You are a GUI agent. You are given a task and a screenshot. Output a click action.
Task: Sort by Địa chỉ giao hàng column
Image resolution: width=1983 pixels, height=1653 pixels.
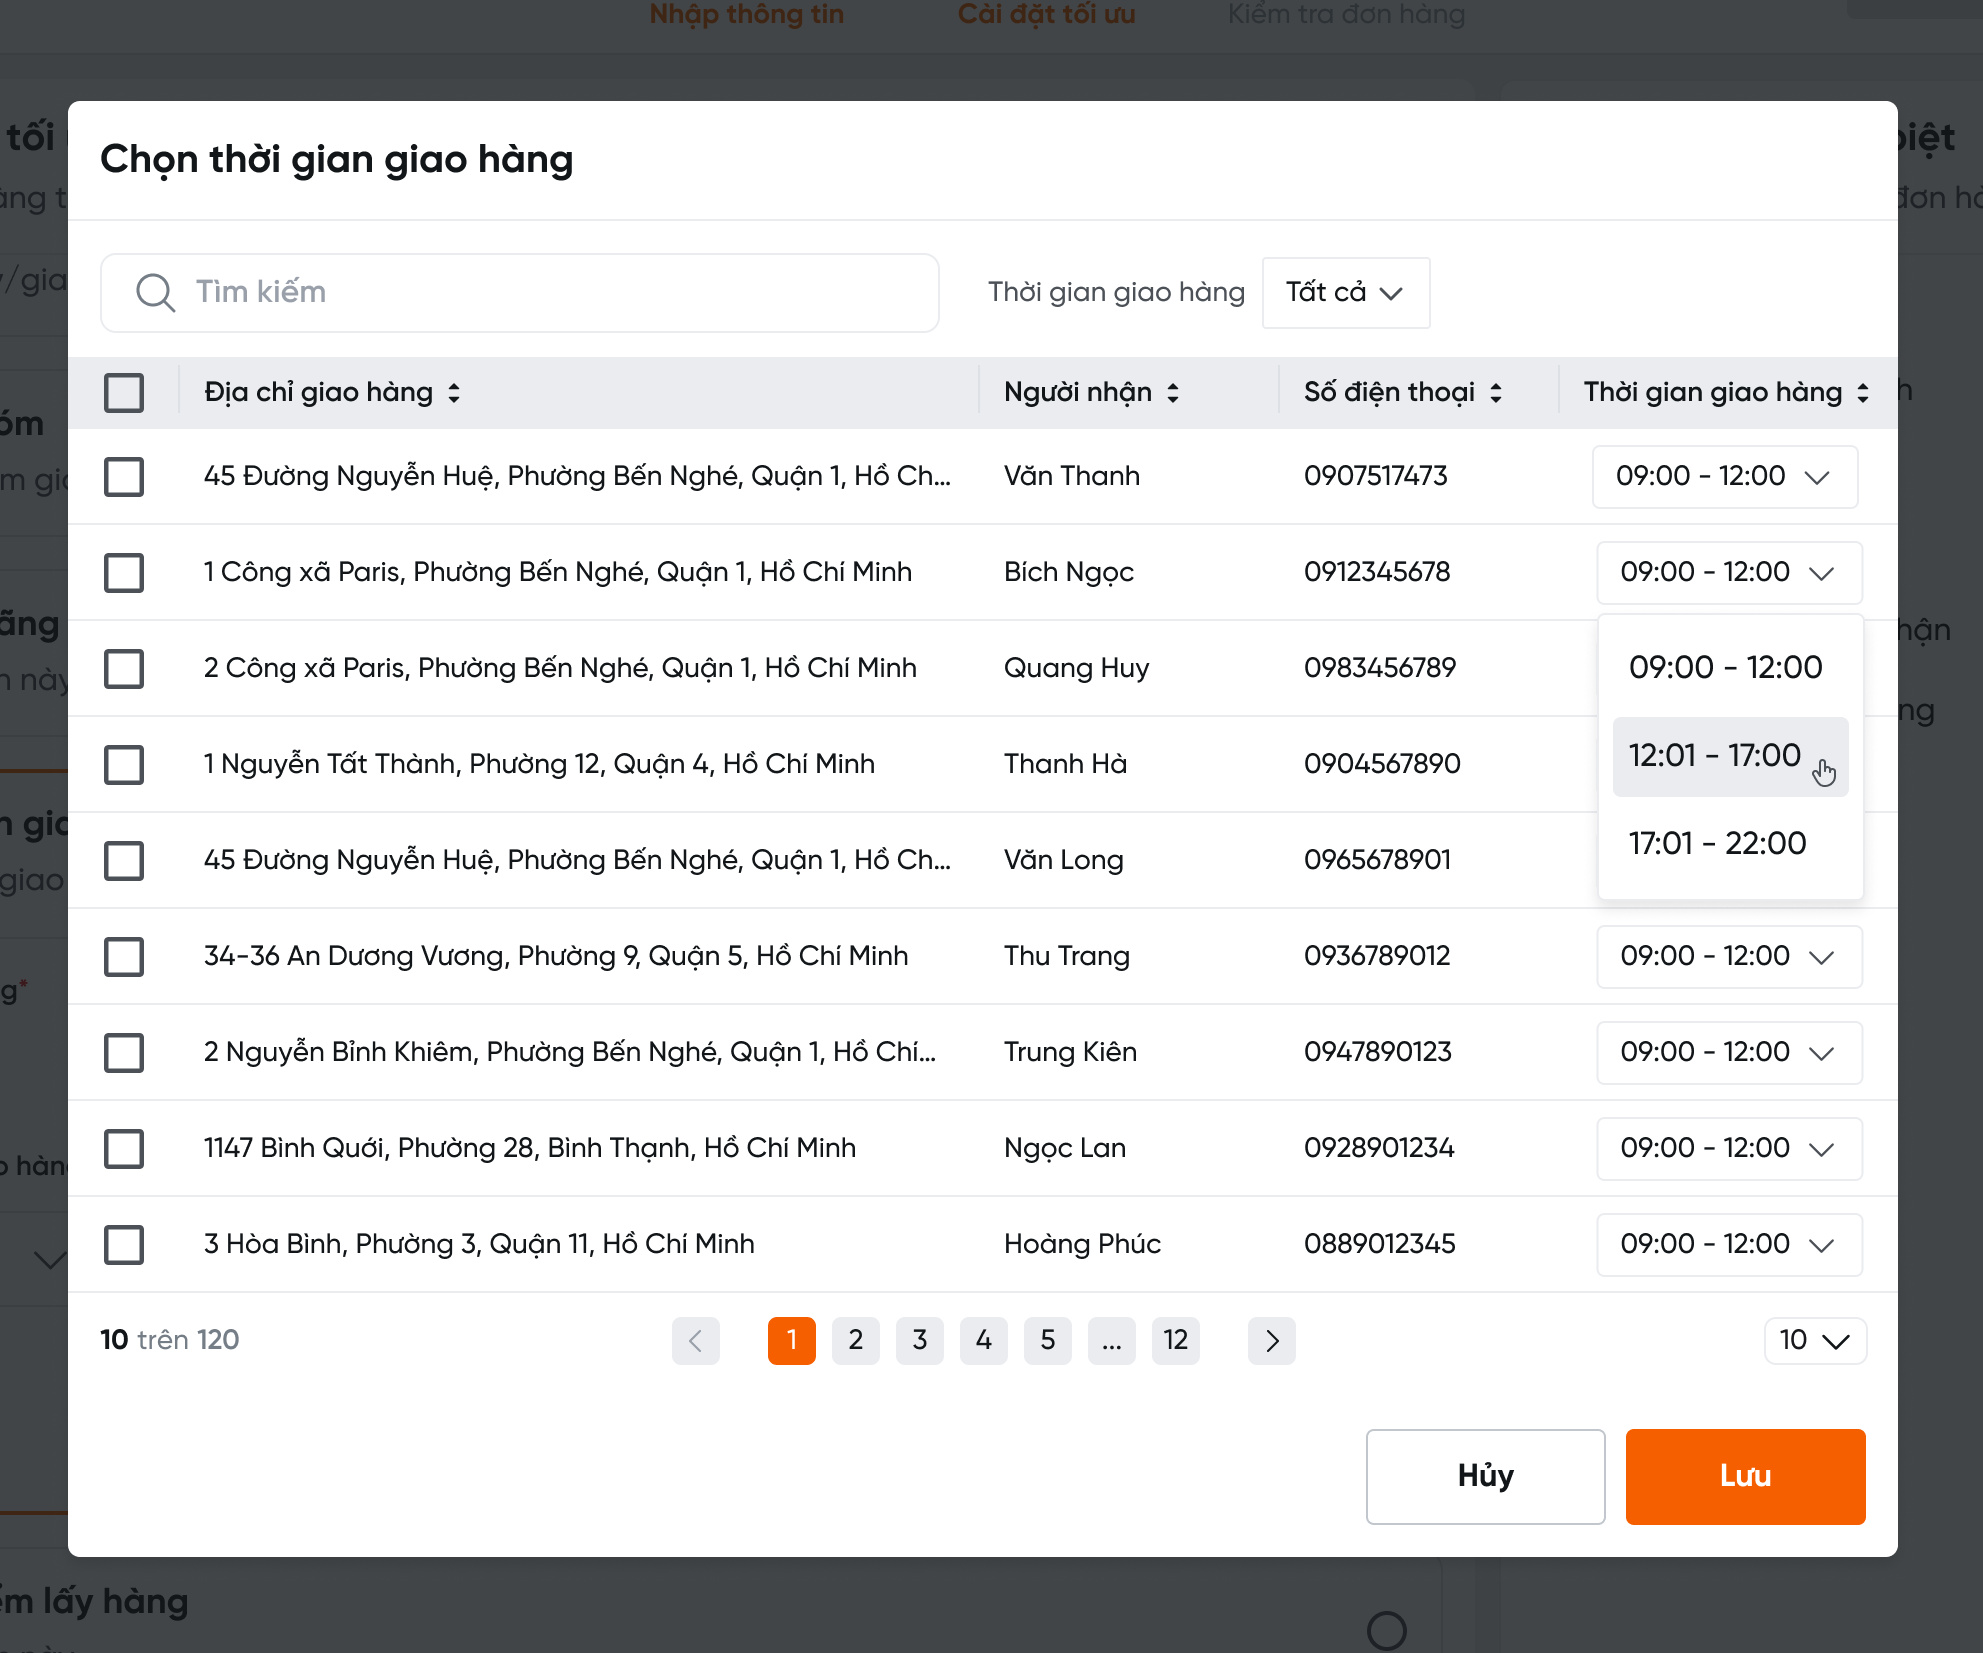[x=454, y=393]
